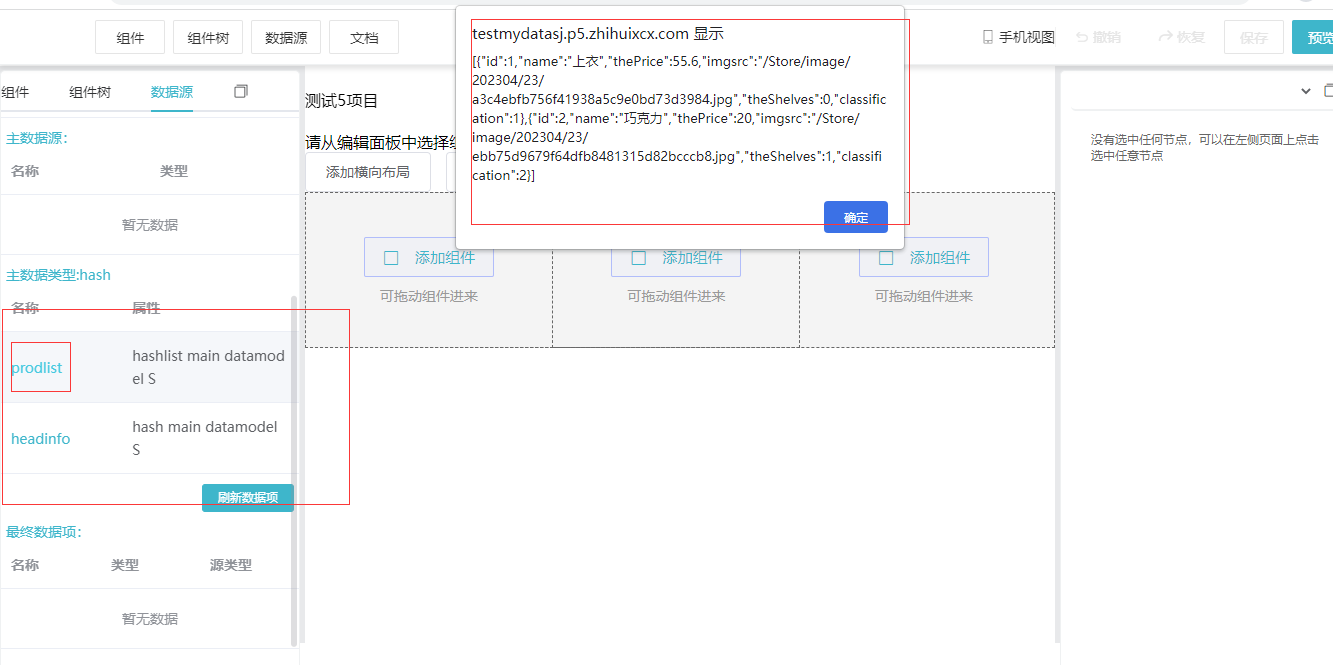Open 组件树 in the top toolbar
The height and width of the screenshot is (665, 1333).
point(208,37)
